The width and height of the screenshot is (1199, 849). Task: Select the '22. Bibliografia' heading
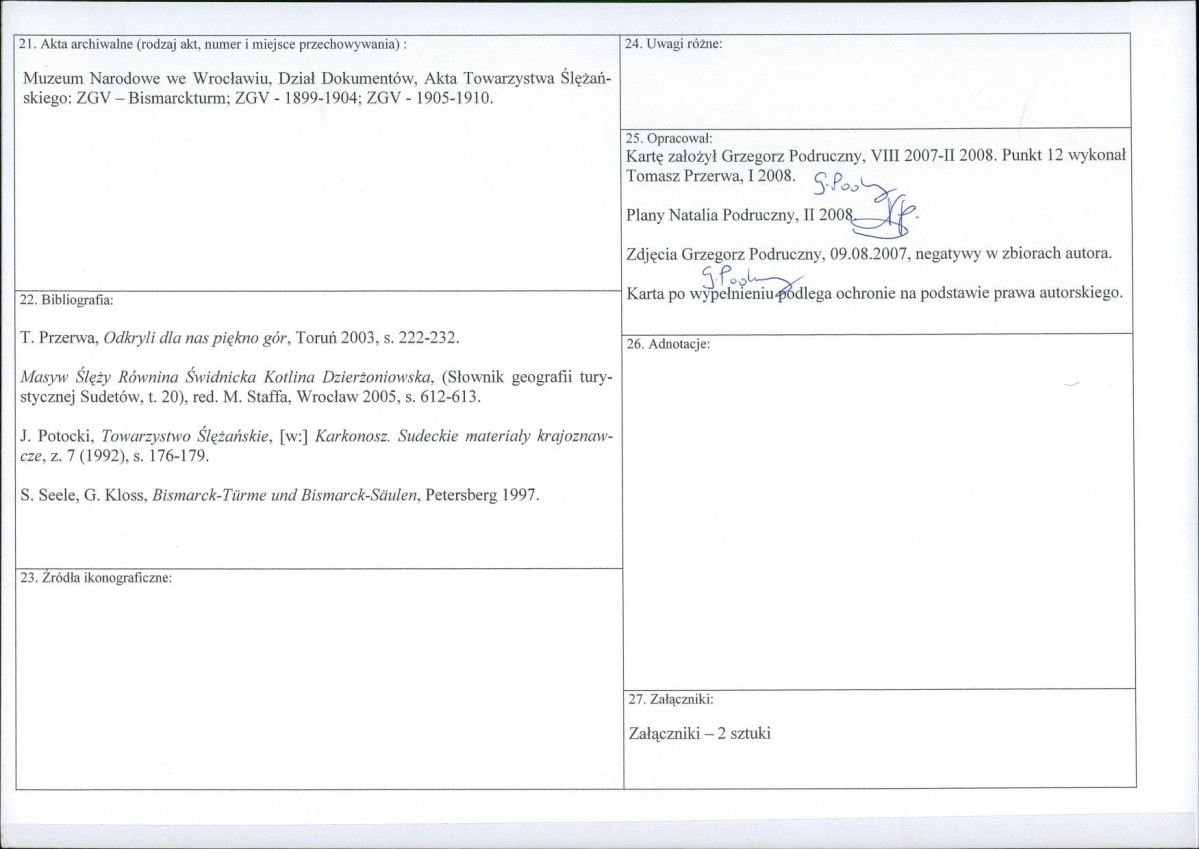[x=67, y=300]
